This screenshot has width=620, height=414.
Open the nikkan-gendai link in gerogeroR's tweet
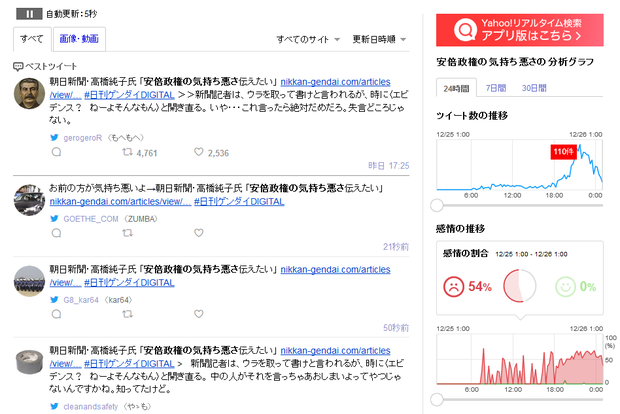tap(335, 82)
